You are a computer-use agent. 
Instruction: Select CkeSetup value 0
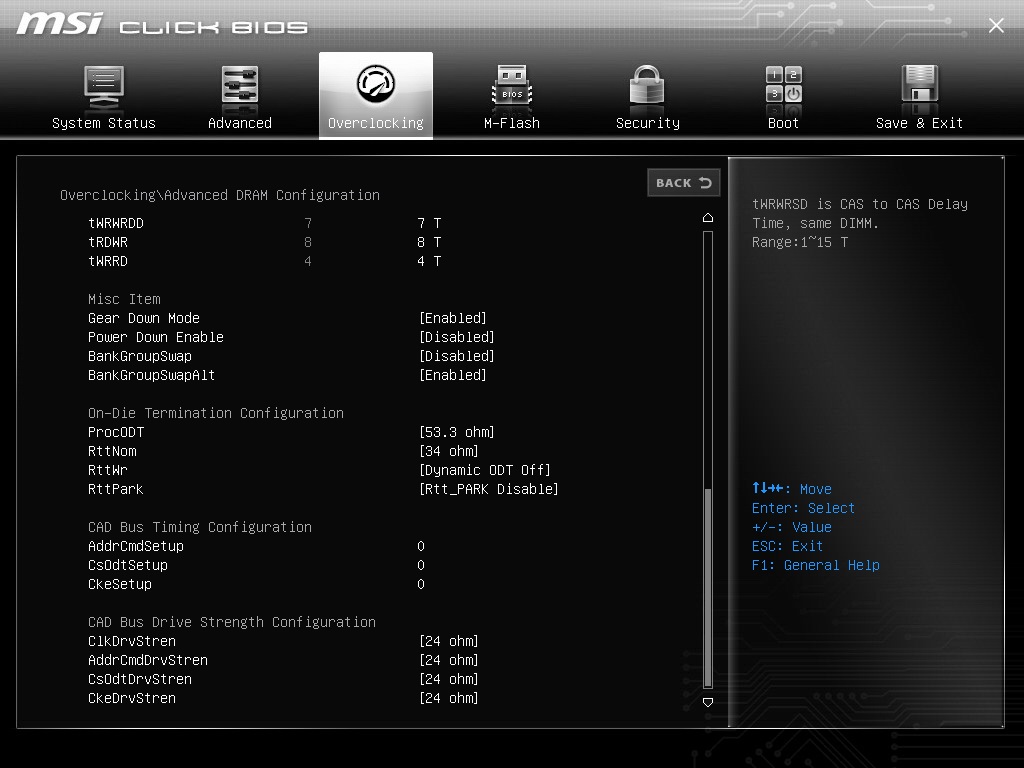point(421,584)
